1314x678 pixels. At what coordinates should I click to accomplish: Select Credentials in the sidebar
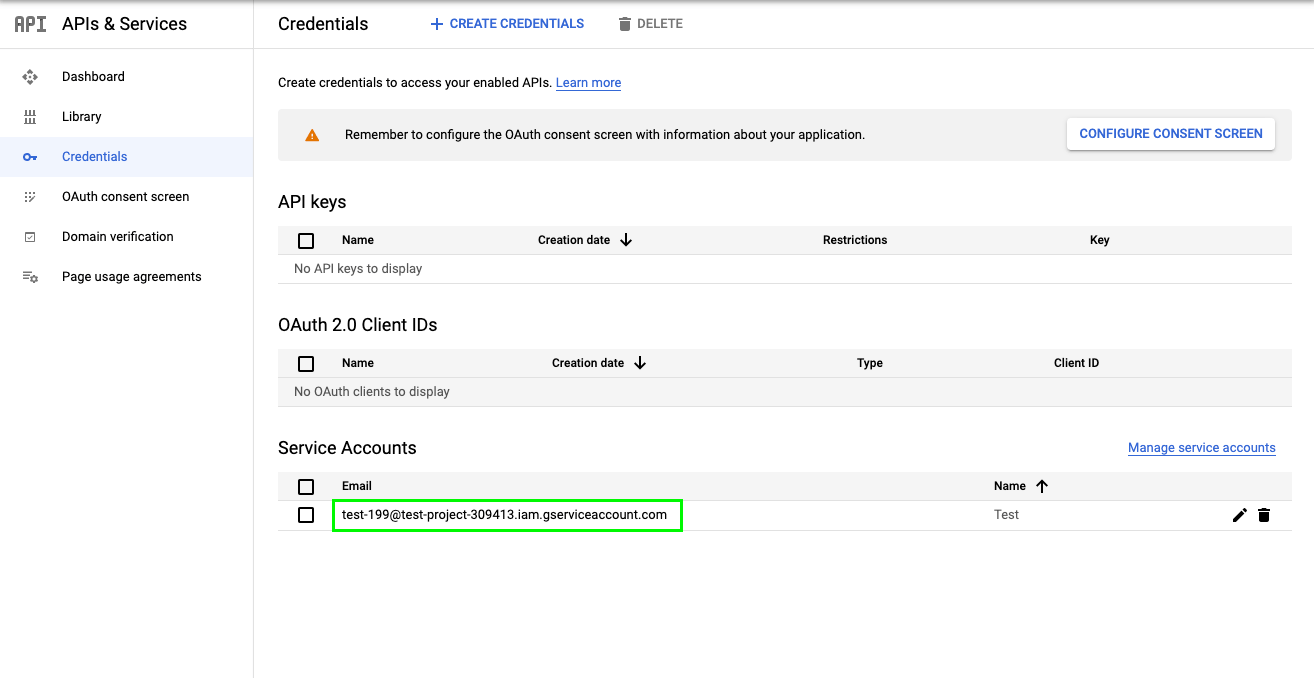tap(126, 157)
